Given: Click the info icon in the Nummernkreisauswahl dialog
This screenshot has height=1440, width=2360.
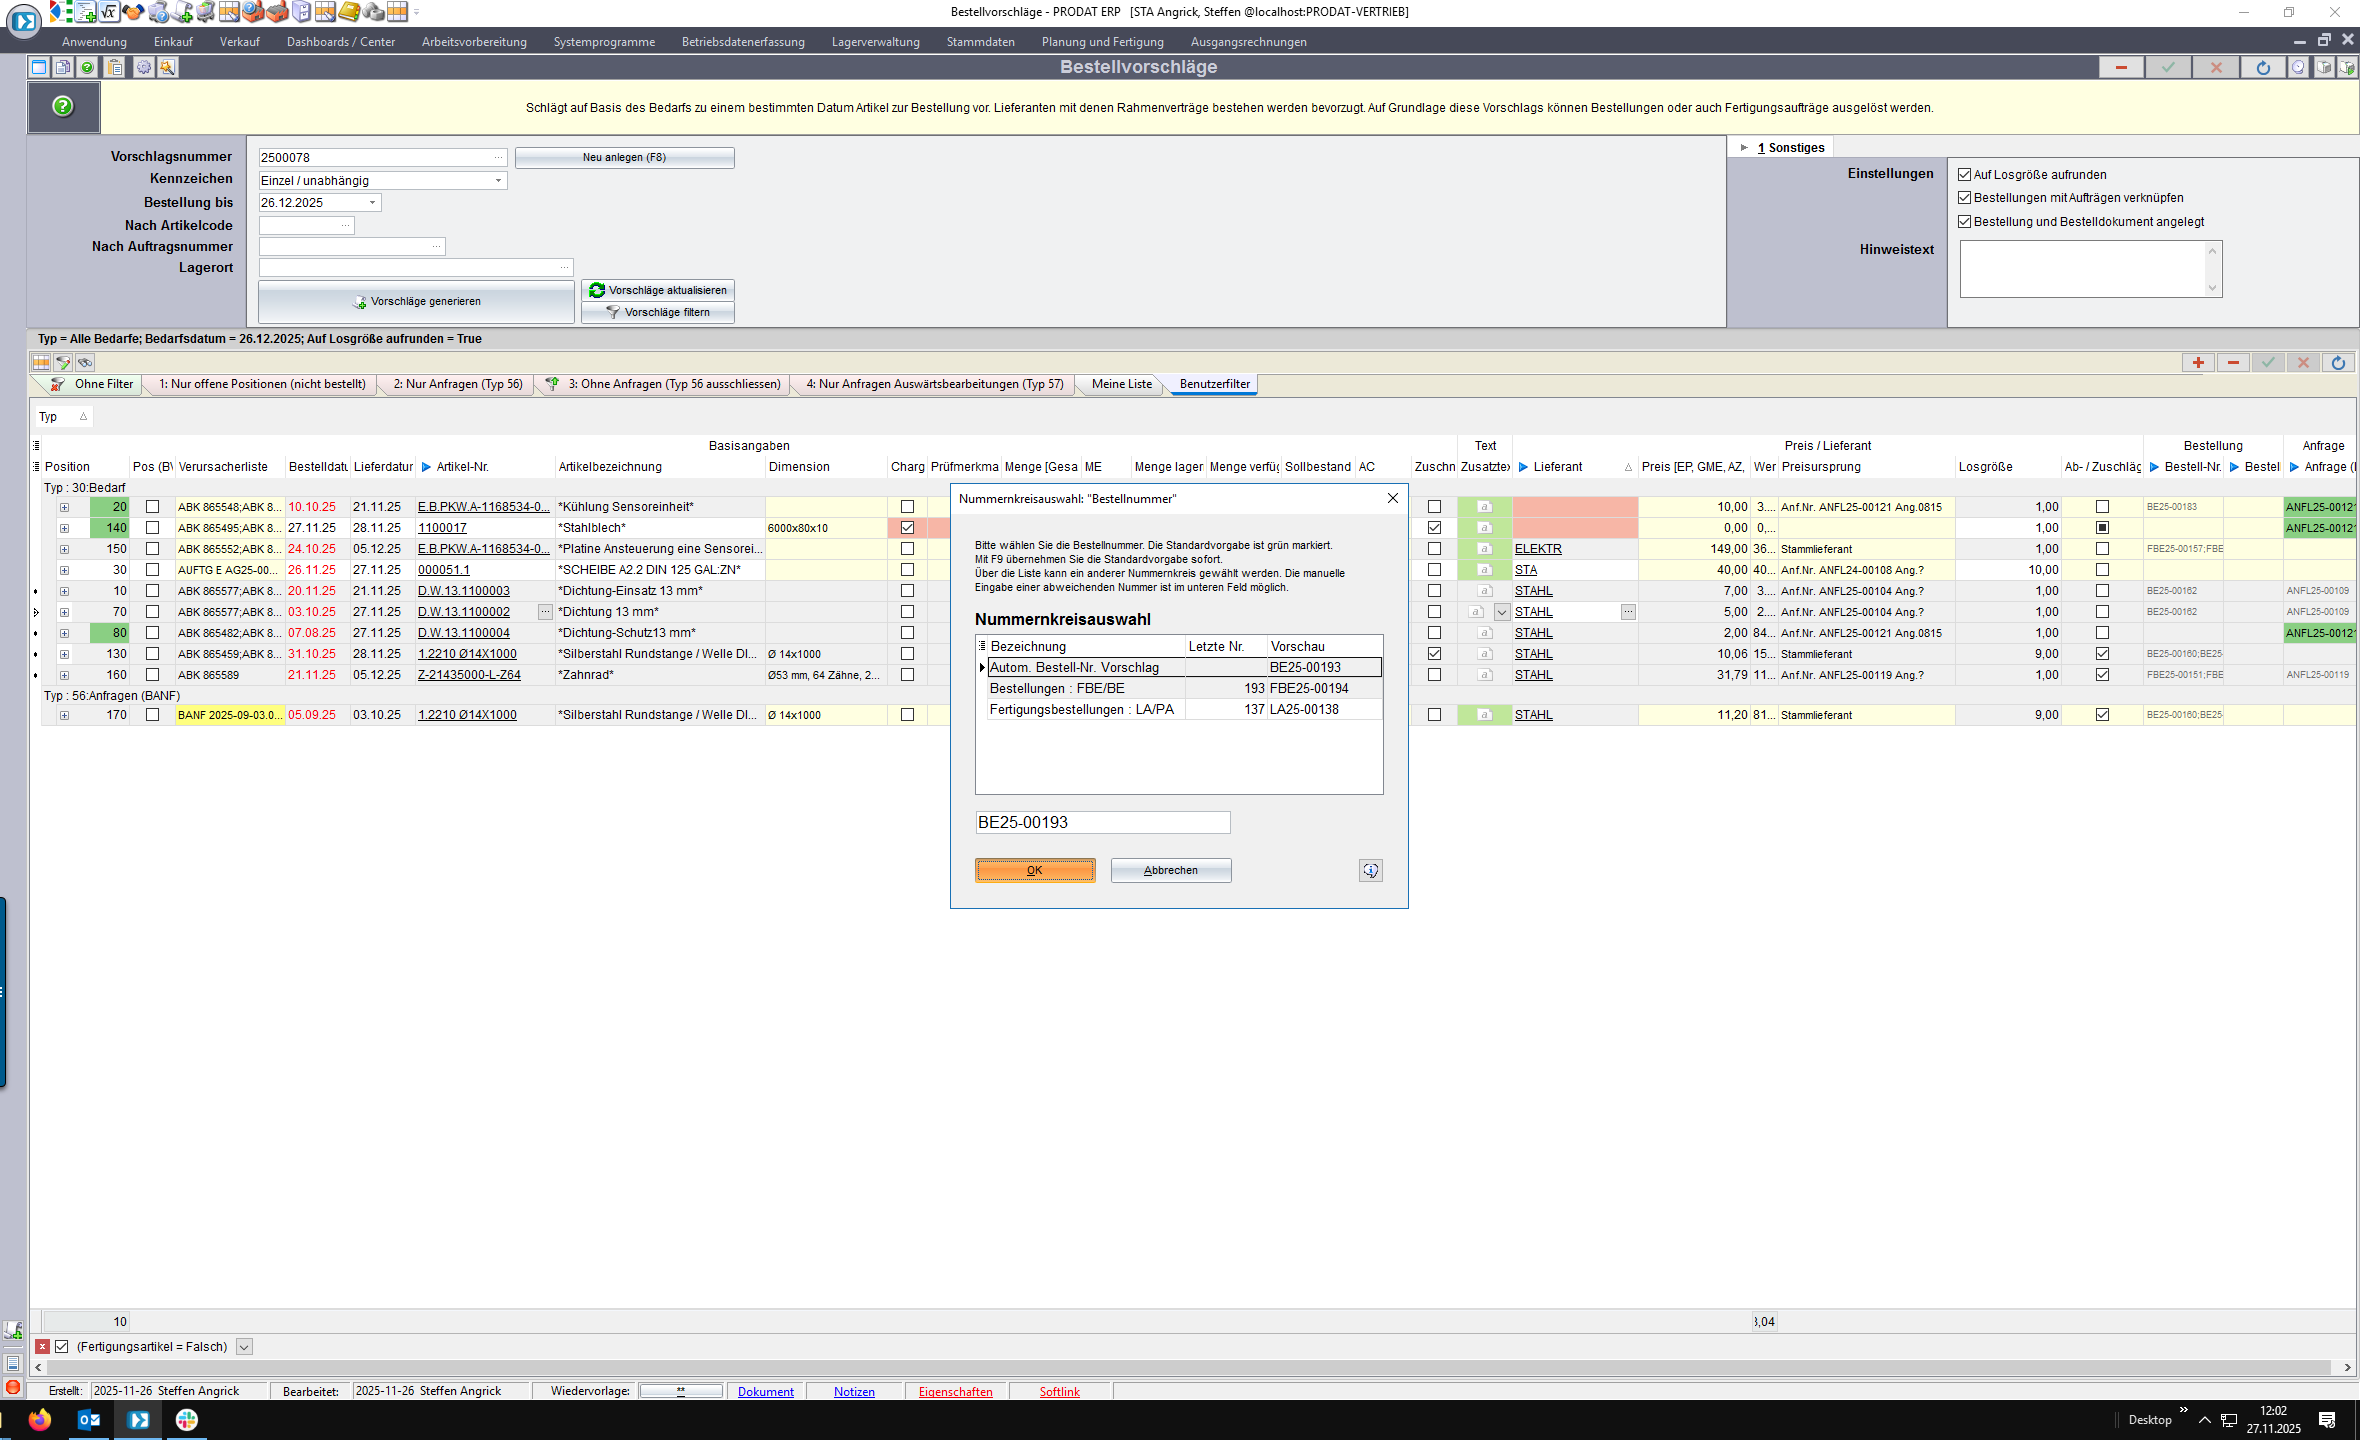Looking at the screenshot, I should (1370, 871).
